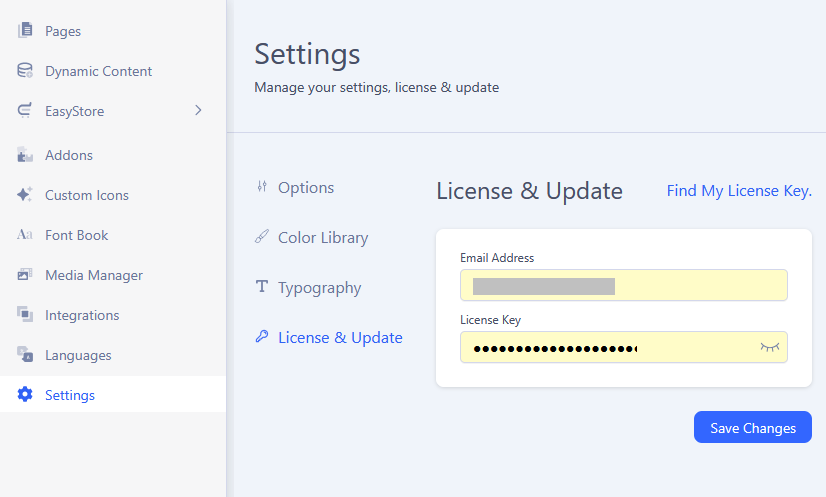
Task: Switch to Color Library tab
Action: click(322, 238)
